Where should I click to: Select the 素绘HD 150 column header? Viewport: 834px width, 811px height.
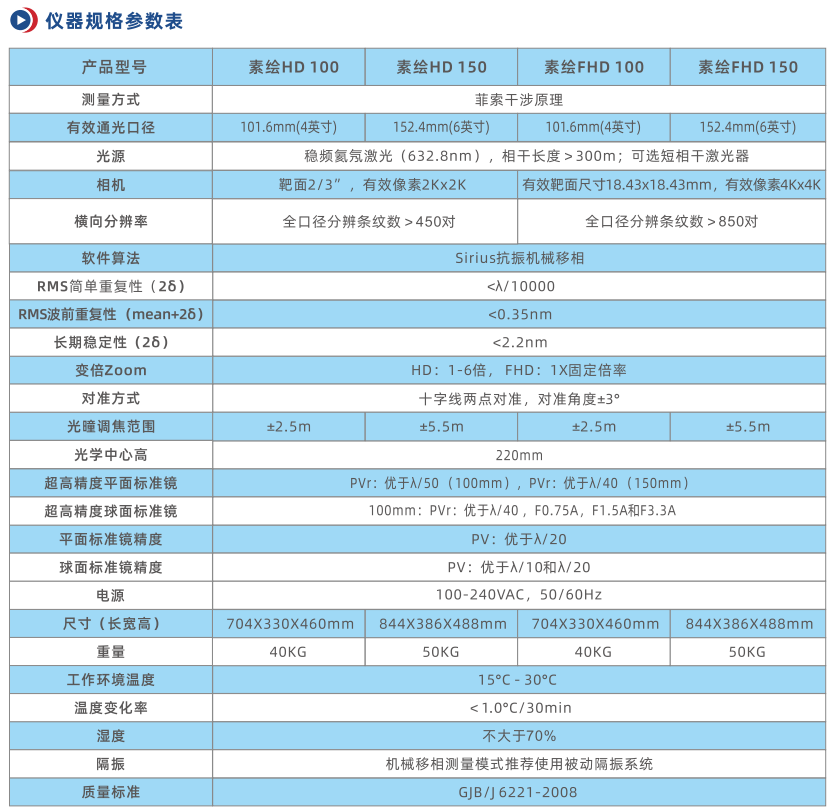pyautogui.click(x=441, y=68)
